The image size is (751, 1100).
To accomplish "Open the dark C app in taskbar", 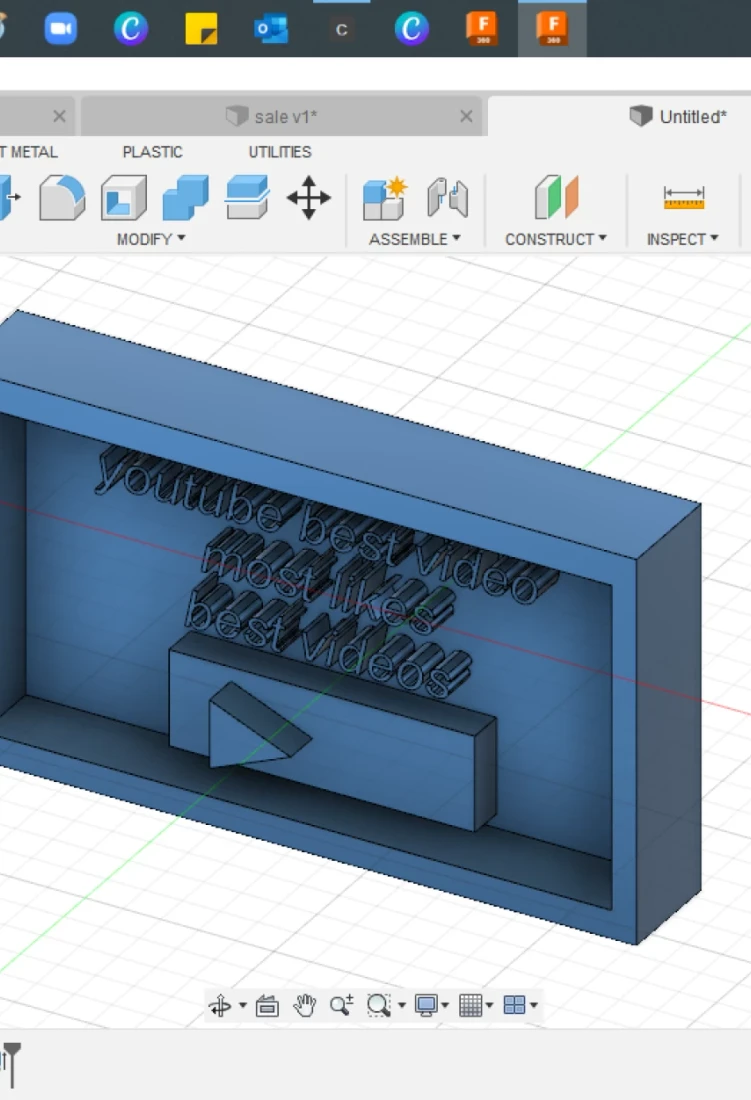I will [341, 29].
